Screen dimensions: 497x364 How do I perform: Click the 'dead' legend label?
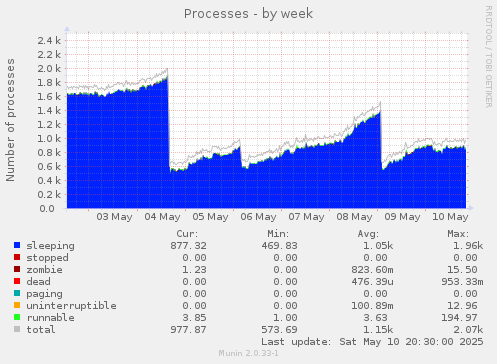pos(38,282)
